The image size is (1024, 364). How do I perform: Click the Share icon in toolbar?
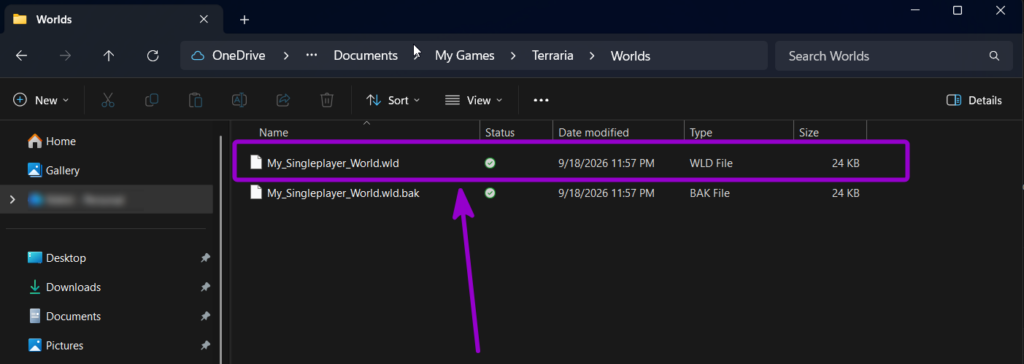point(283,100)
